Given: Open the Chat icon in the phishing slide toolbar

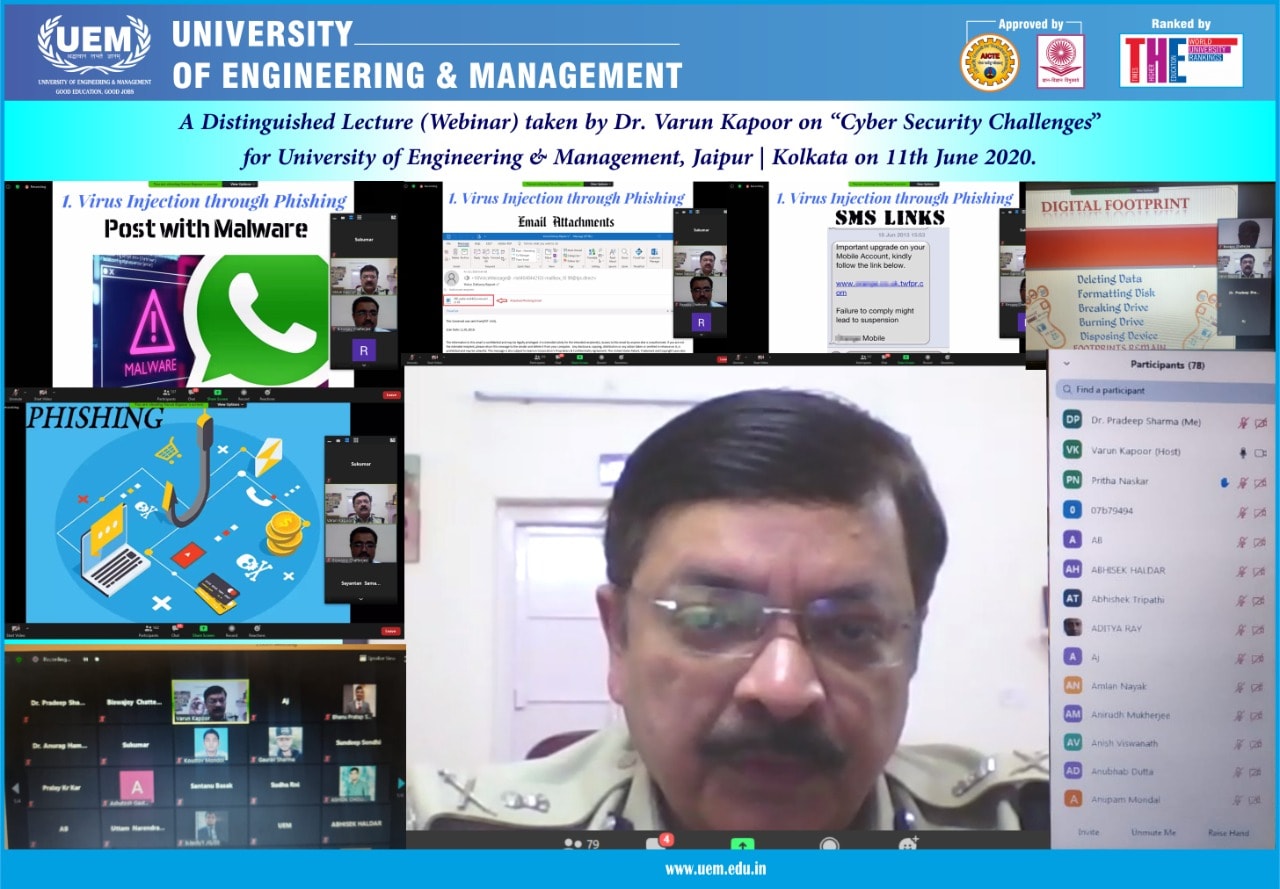Looking at the screenshot, I should point(175,630).
